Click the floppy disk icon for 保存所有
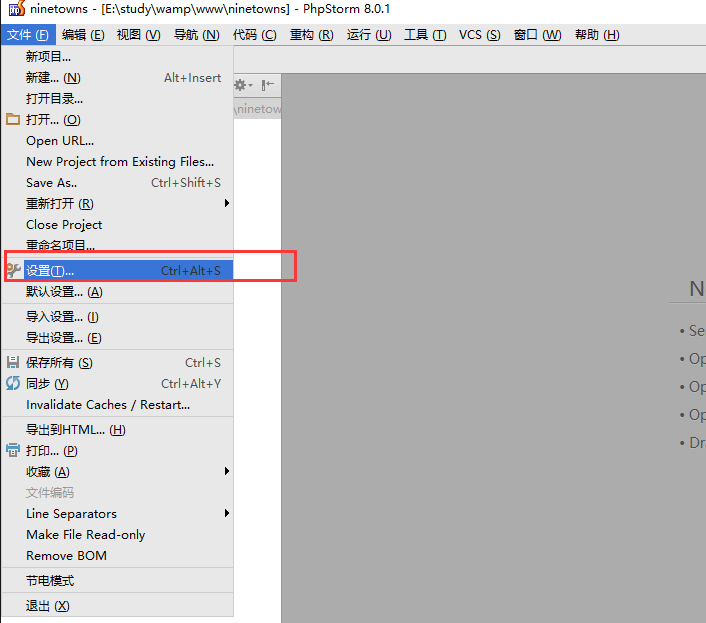The height and width of the screenshot is (623, 706). pos(13,362)
